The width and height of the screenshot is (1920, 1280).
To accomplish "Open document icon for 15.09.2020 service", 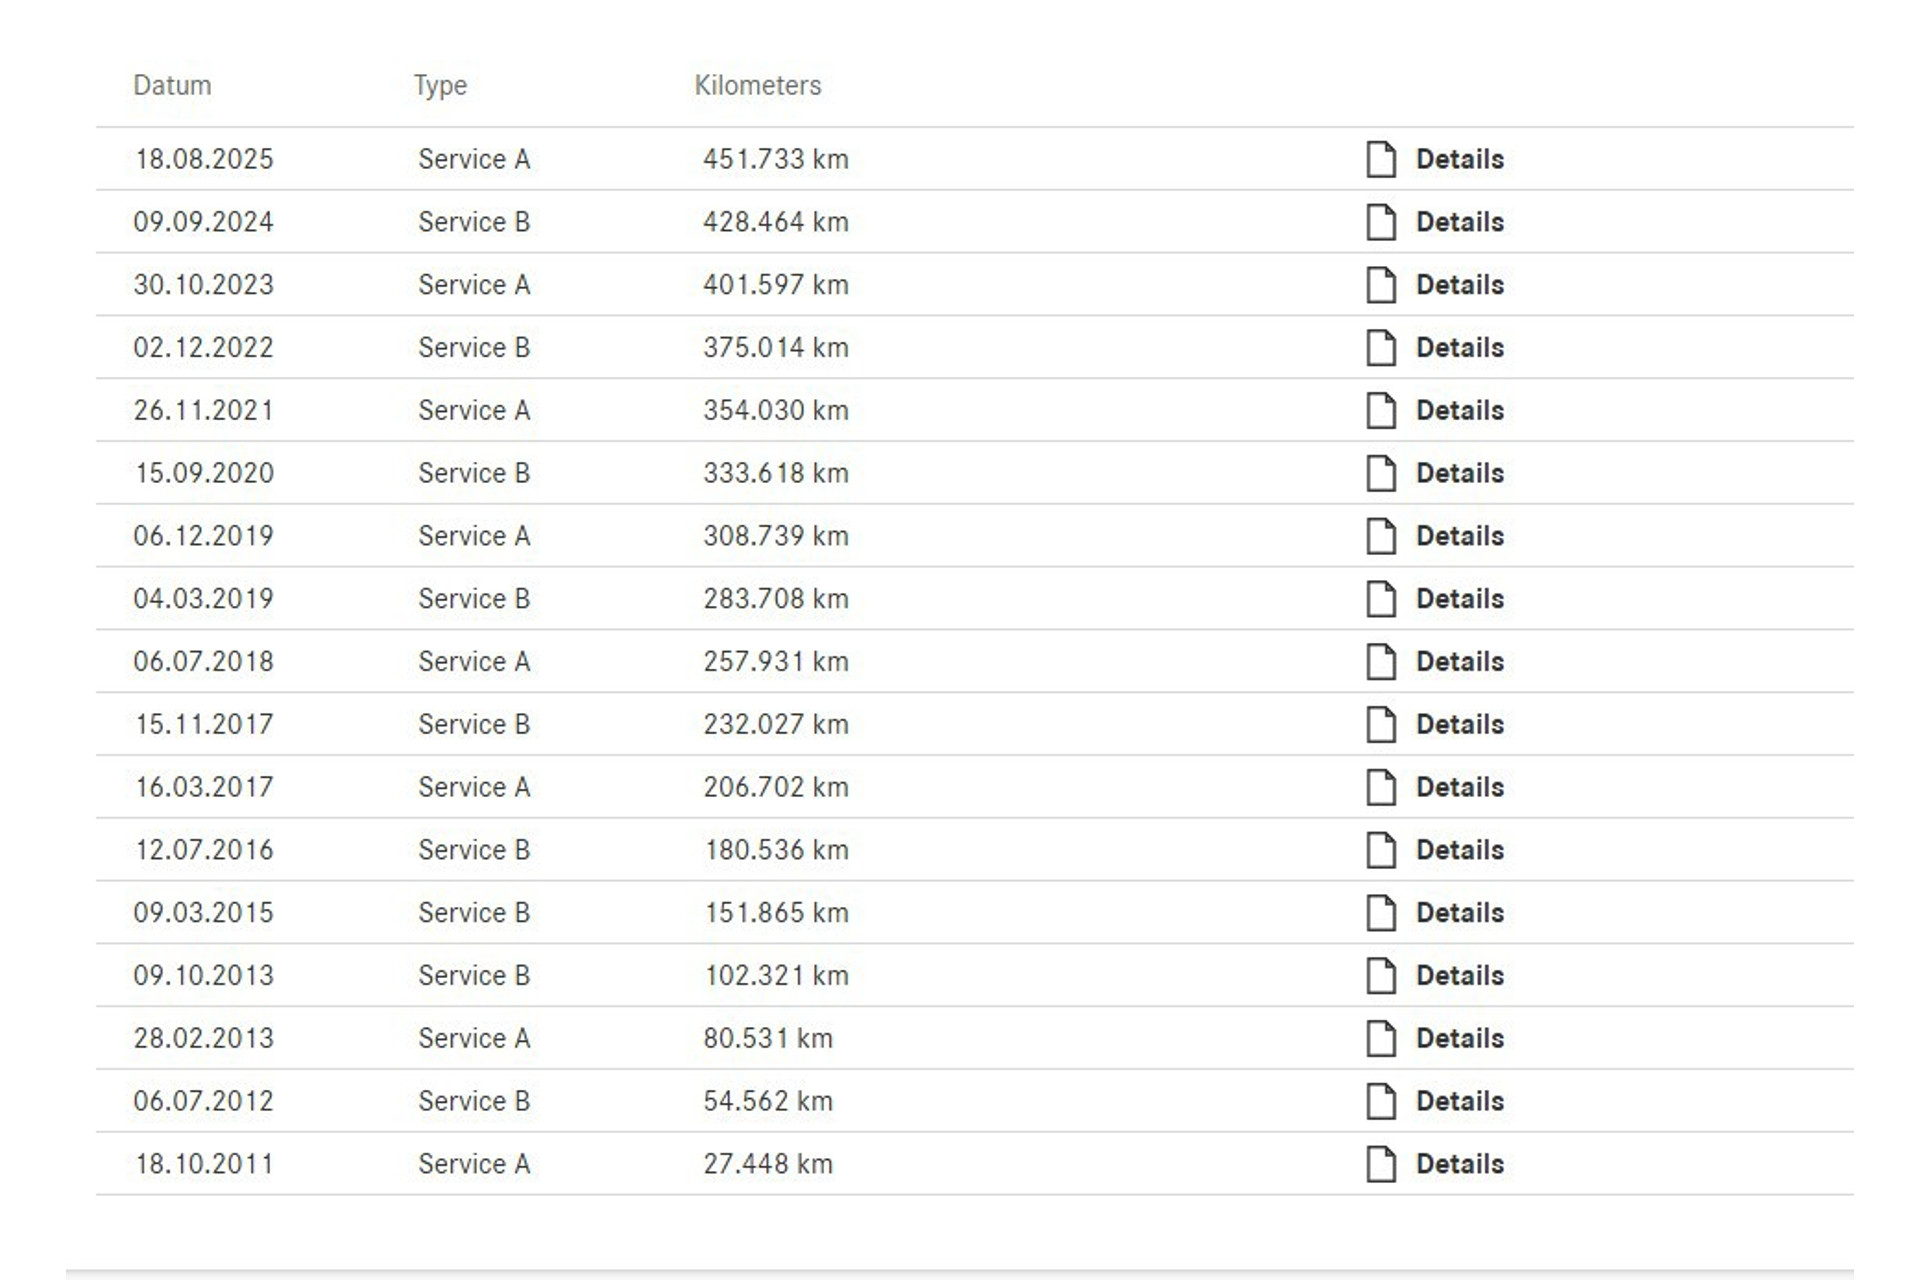I will click(x=1381, y=473).
